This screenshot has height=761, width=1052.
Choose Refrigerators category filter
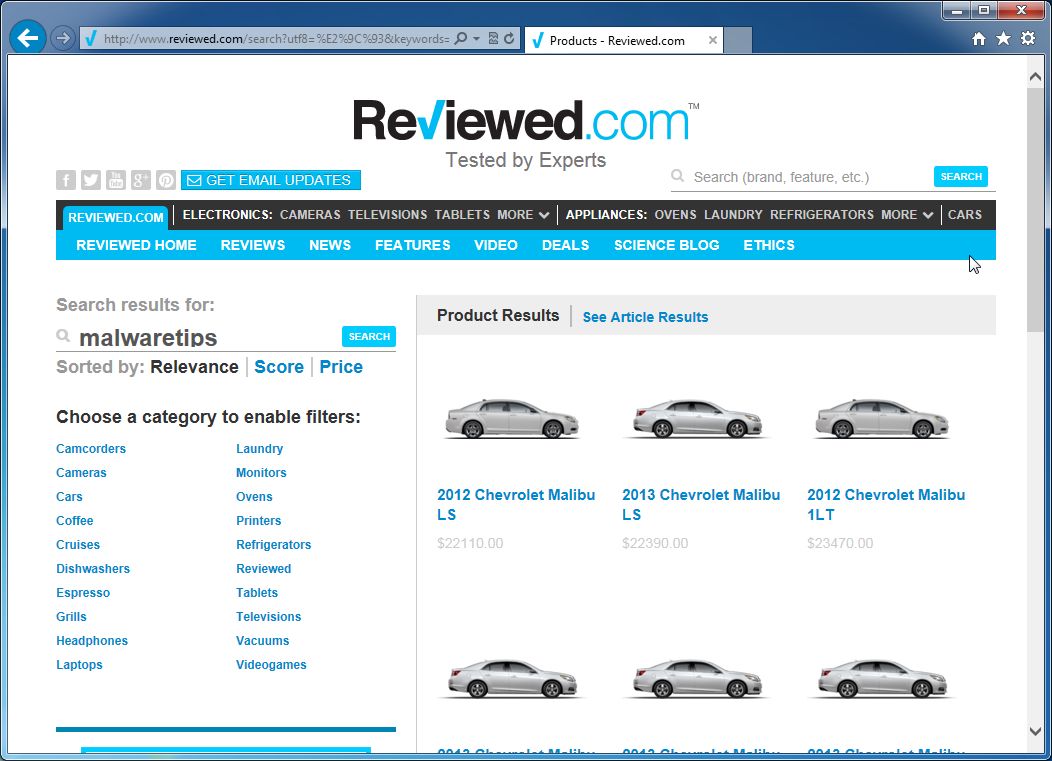coord(274,544)
